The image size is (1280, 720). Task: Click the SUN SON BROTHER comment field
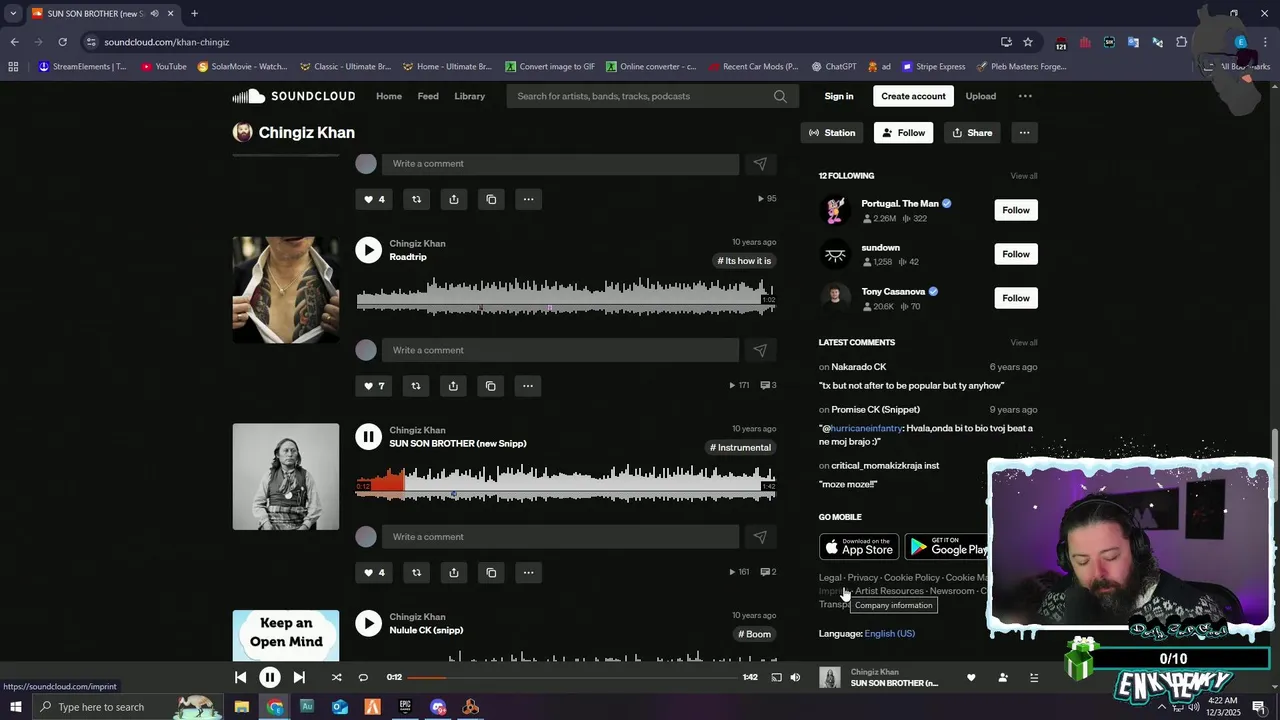560,537
